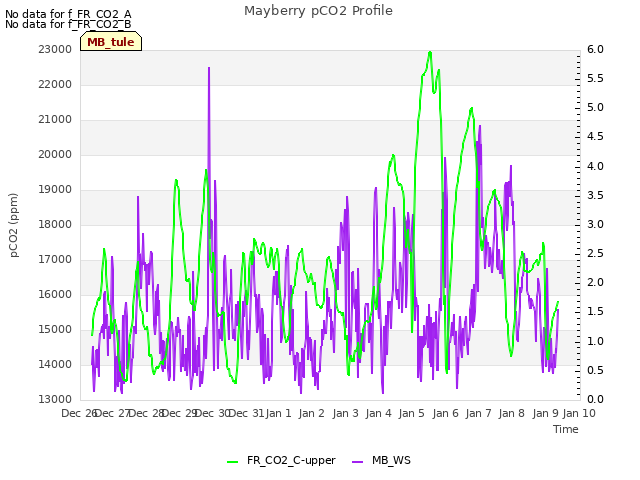Click the 3.0 right axis tick label

click(x=595, y=224)
